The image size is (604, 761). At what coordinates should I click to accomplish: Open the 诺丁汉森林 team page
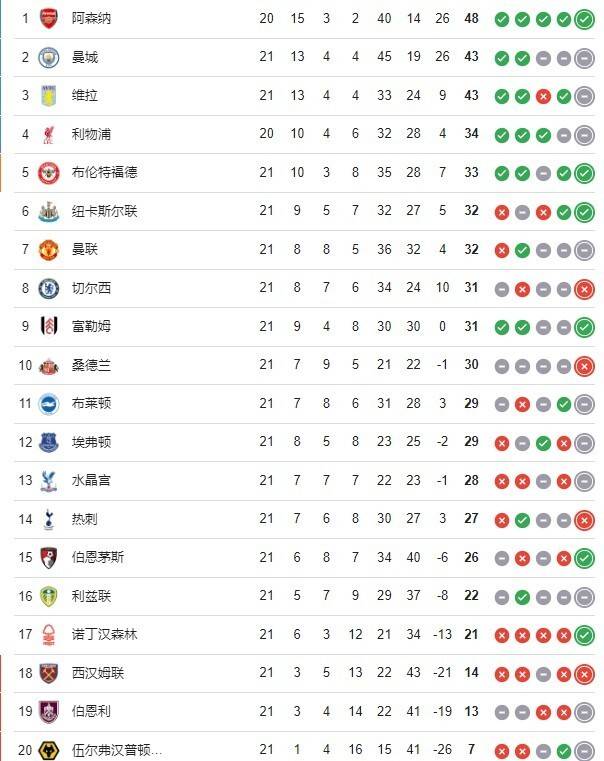[x=105, y=635]
